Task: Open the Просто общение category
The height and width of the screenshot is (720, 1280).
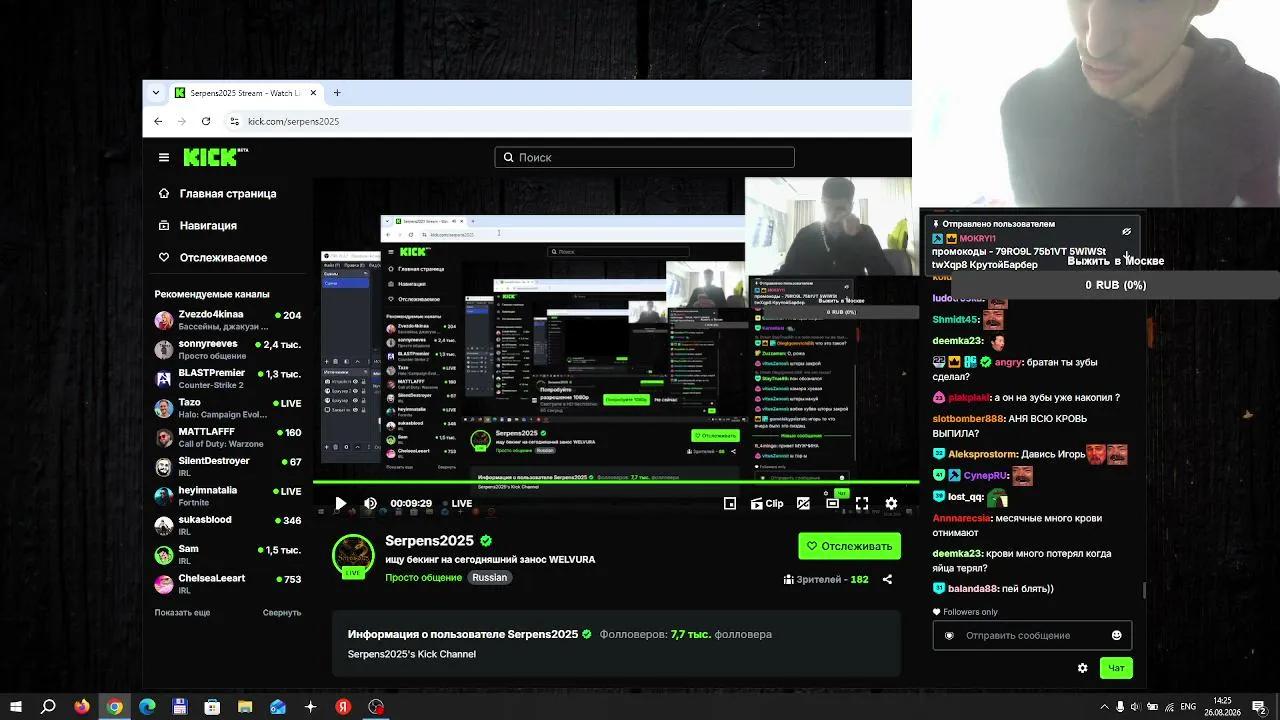Action: coord(423,578)
